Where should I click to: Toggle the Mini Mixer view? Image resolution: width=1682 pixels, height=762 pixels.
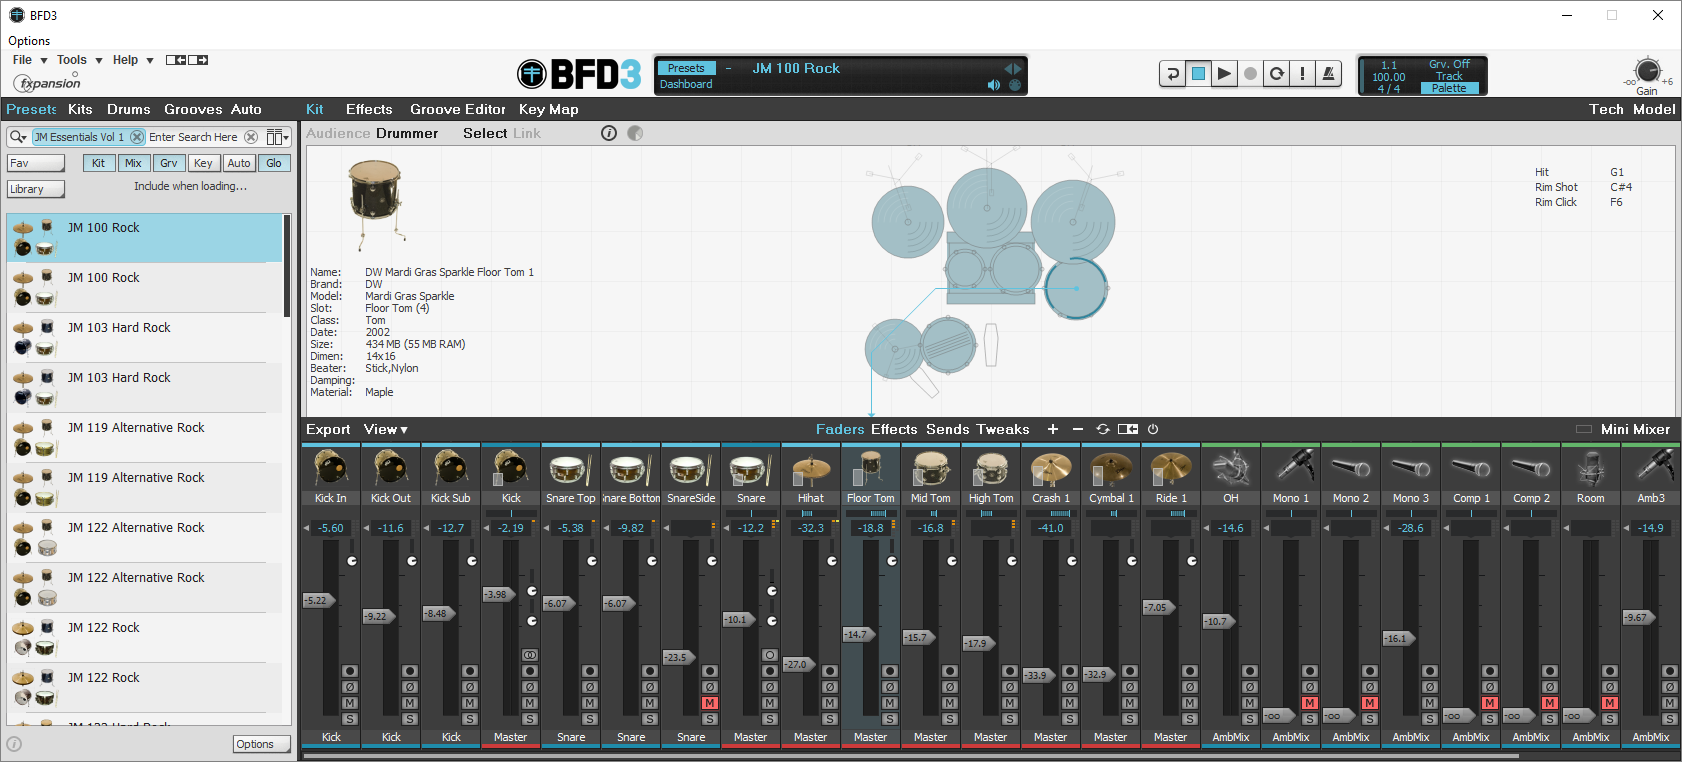pyautogui.click(x=1624, y=429)
